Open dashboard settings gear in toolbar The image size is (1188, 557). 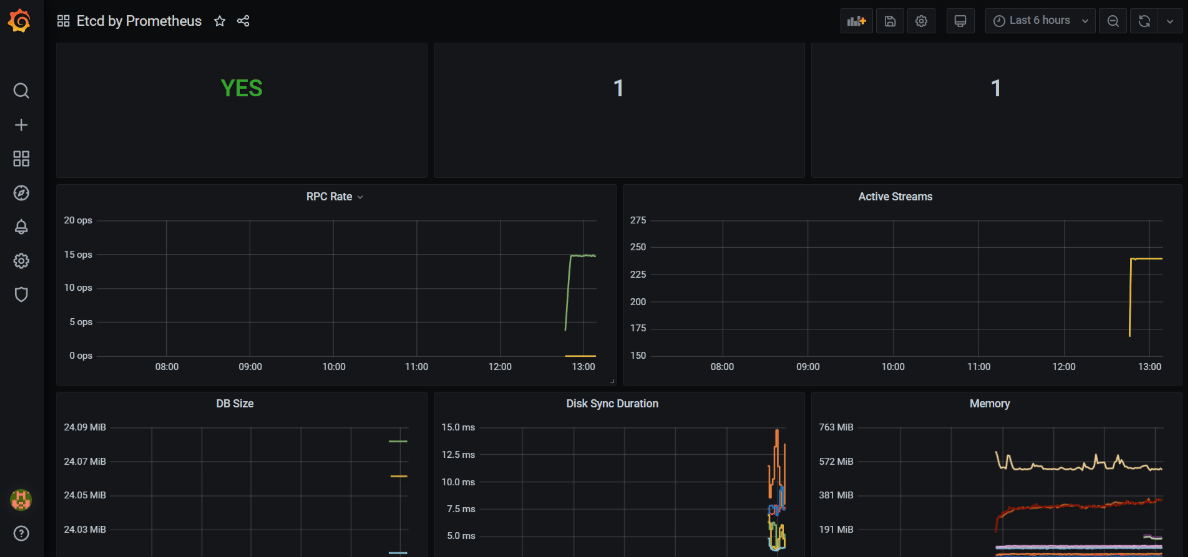(921, 21)
